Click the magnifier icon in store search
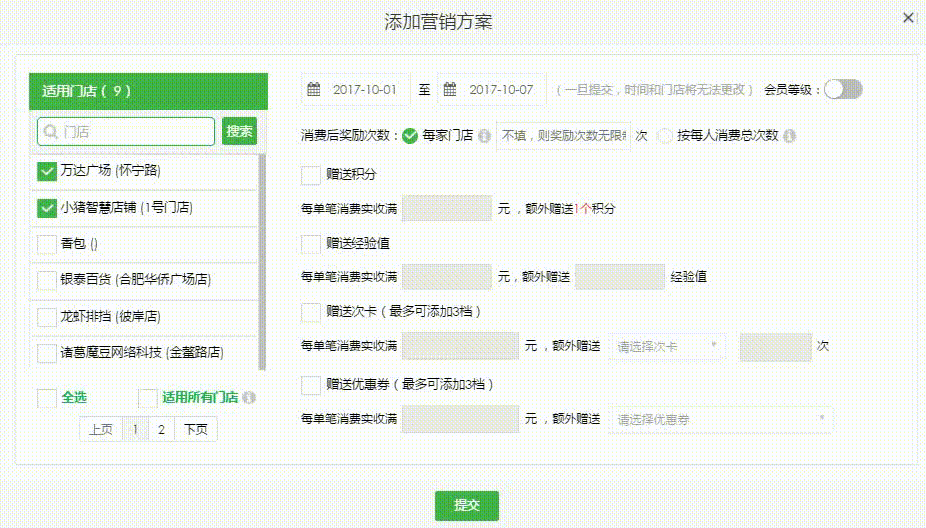This screenshot has width=926, height=528. point(48,131)
